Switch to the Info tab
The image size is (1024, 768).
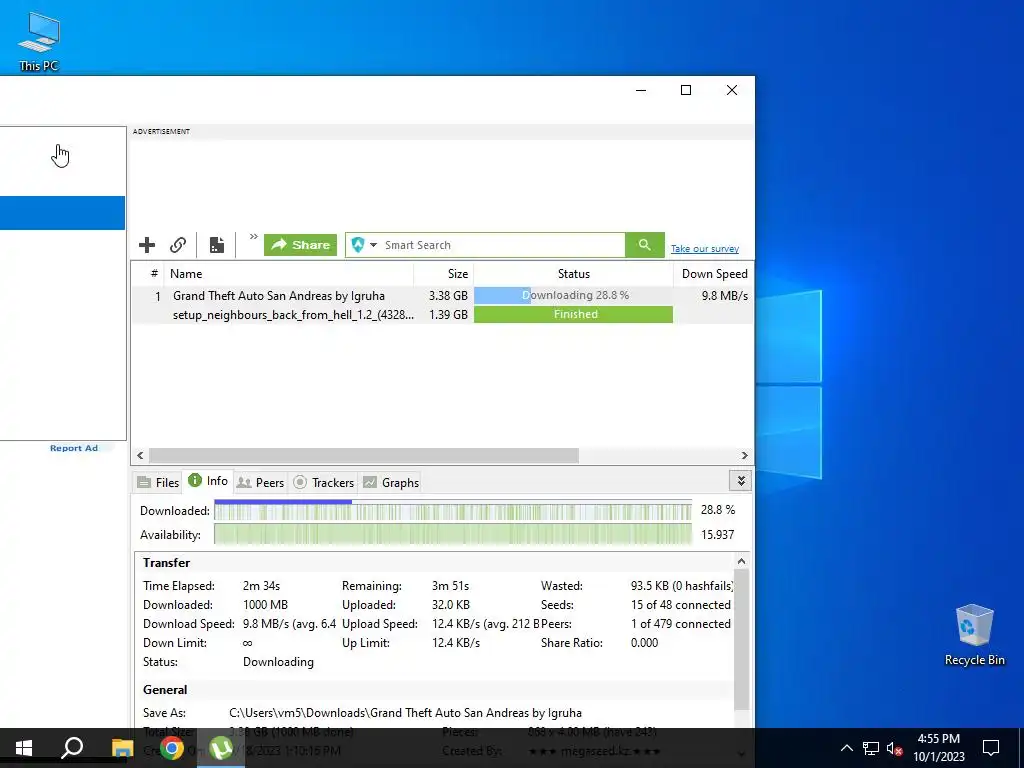[208, 481]
